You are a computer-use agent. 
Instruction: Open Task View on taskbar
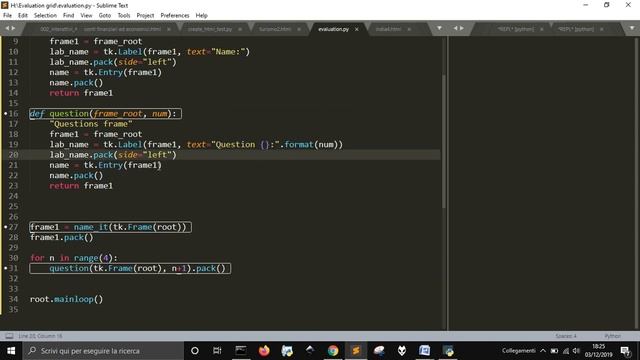coord(217,351)
